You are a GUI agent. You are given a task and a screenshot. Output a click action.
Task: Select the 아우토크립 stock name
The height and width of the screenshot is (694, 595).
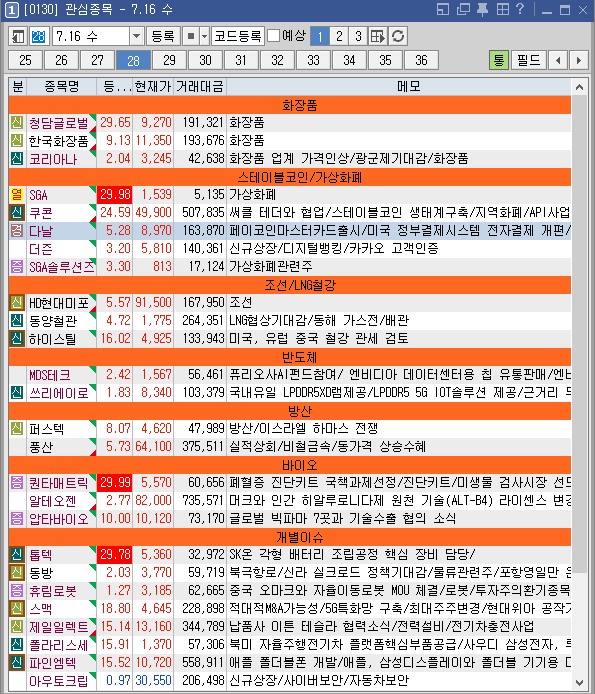pyautogui.click(x=58, y=681)
